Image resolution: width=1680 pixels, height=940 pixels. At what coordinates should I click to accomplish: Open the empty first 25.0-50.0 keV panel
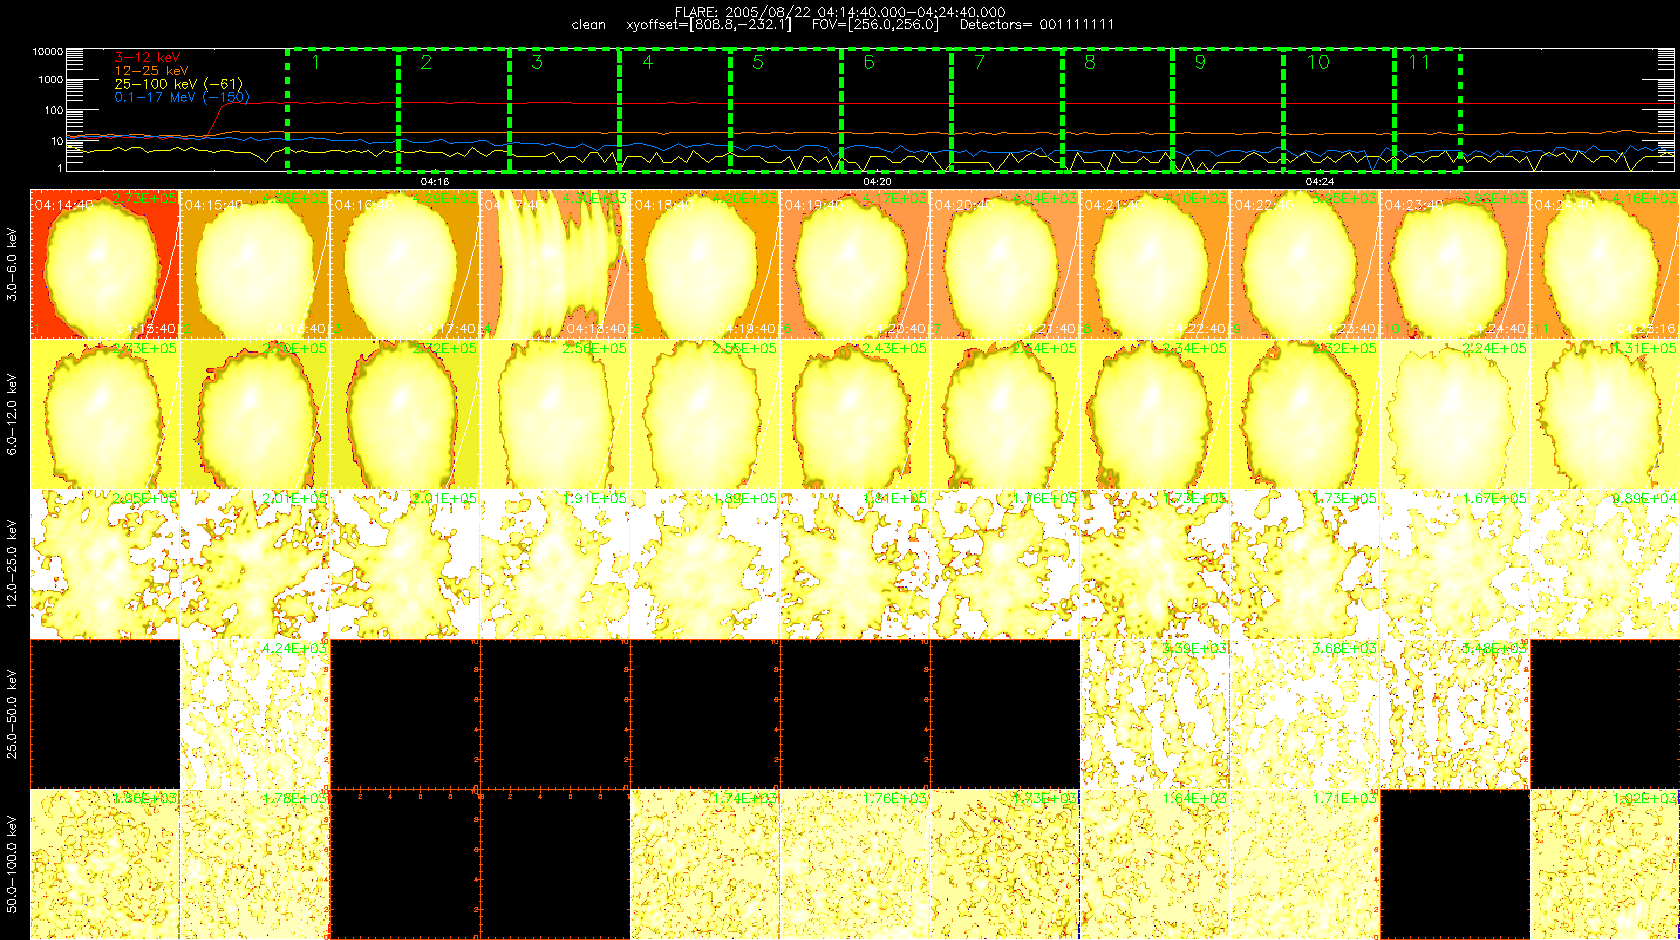tap(105, 714)
